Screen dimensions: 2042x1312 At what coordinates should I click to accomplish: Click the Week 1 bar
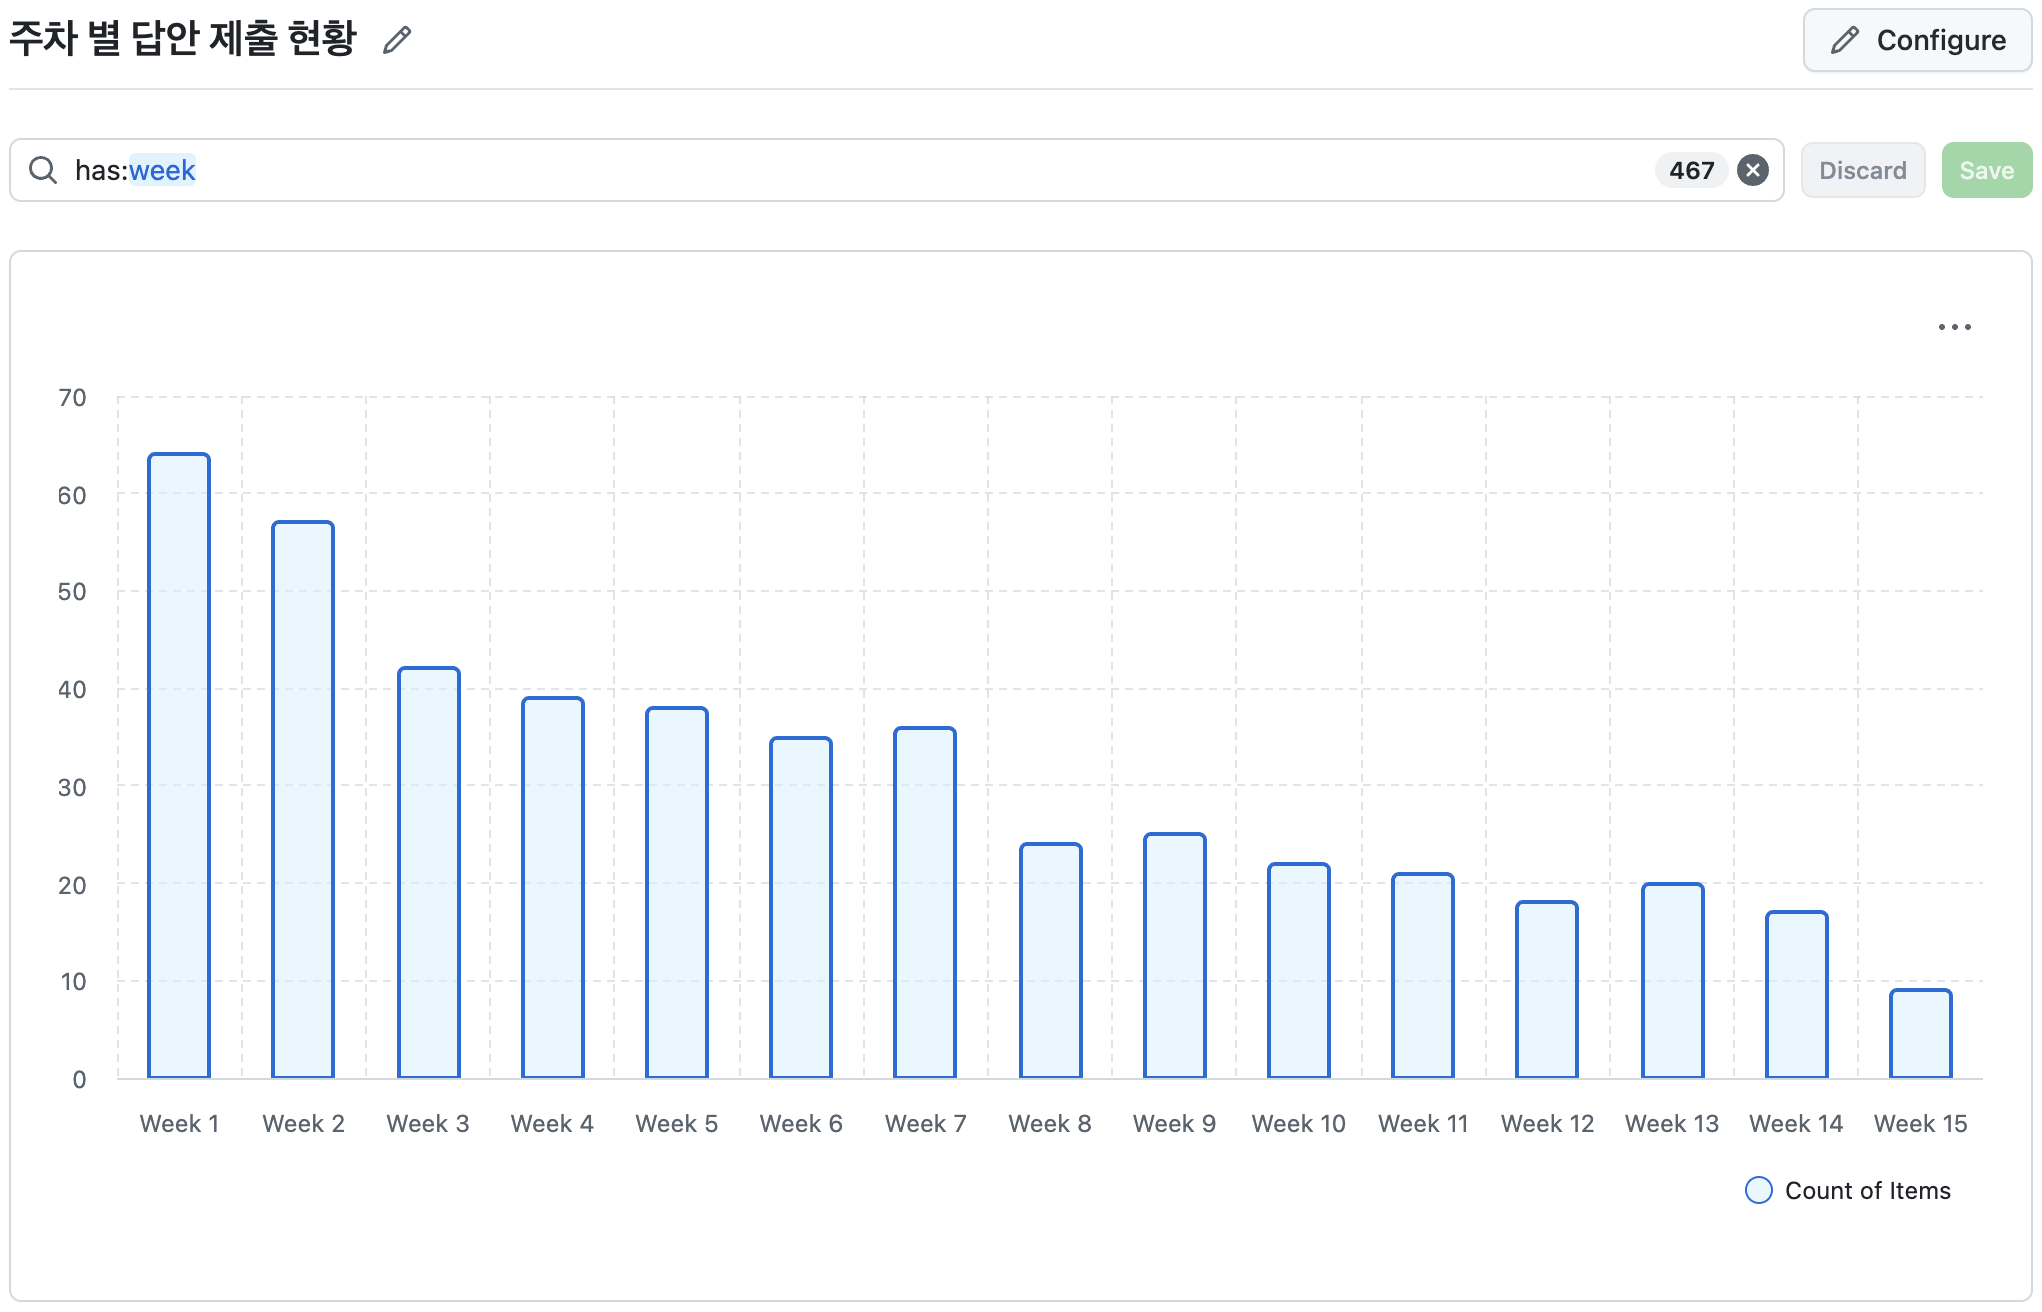coord(179,765)
